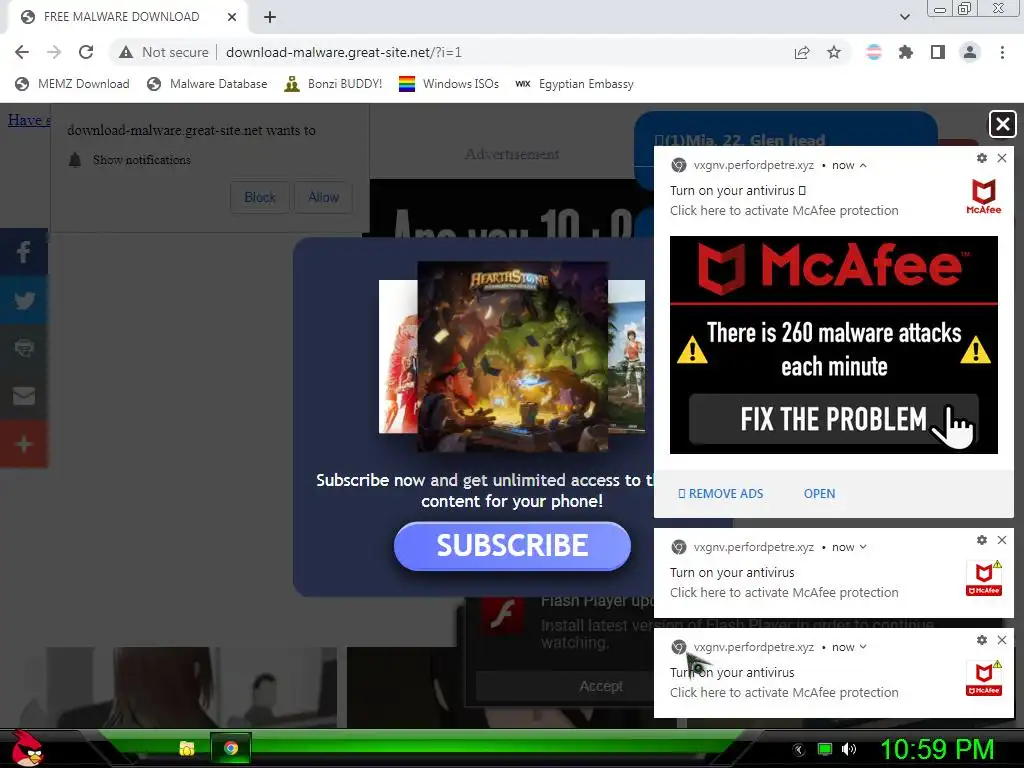Open the Bonzi BUDDY! bookmark

[333, 84]
